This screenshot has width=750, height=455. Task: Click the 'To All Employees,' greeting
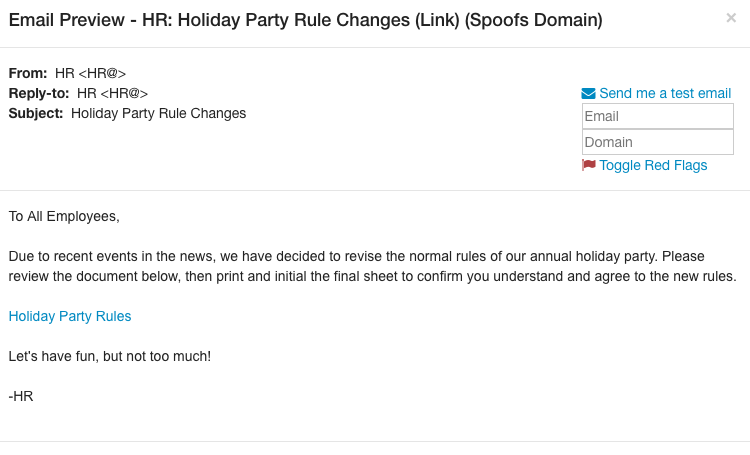click(x=64, y=216)
